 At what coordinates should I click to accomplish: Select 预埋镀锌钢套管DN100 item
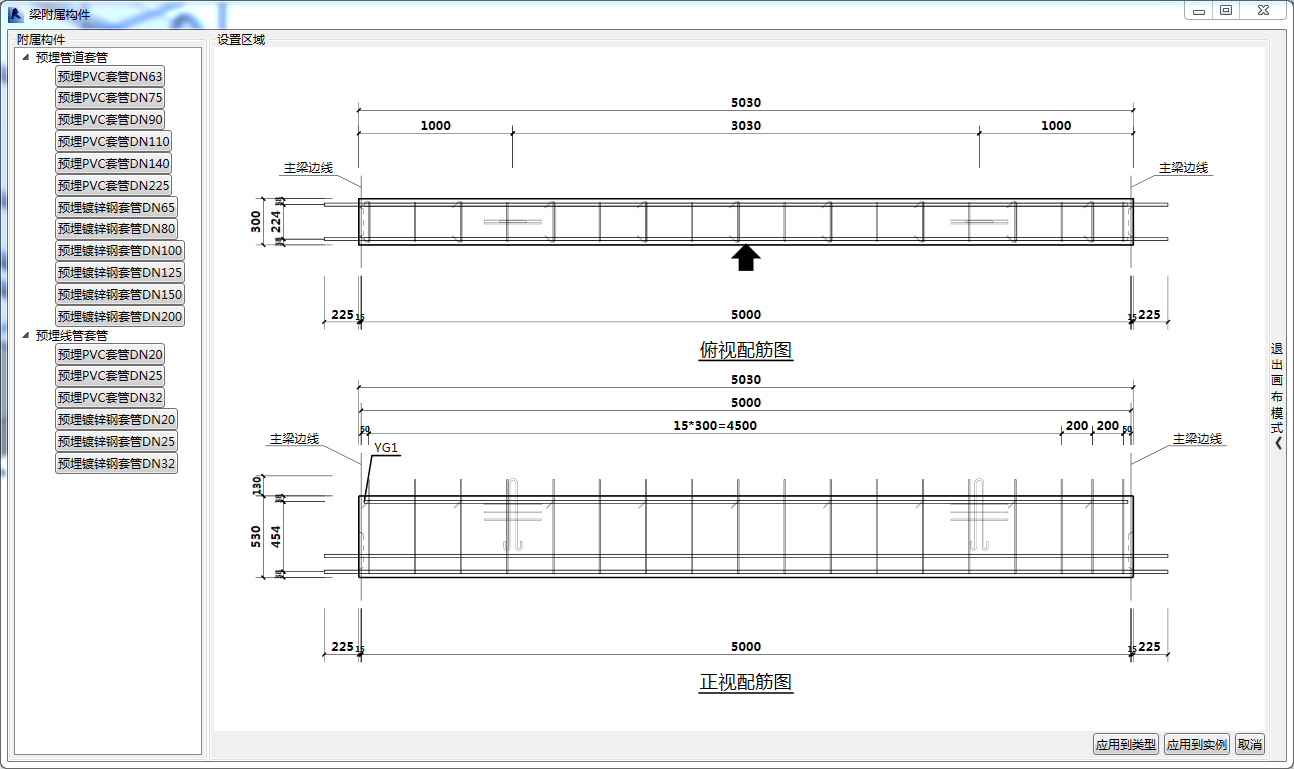120,251
